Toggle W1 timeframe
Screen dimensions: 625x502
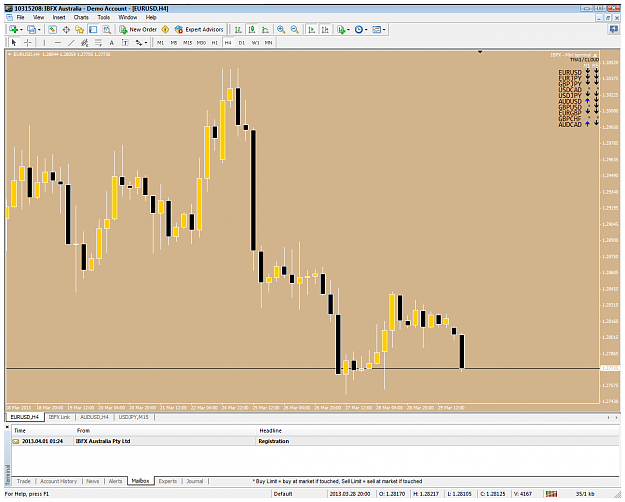256,43
